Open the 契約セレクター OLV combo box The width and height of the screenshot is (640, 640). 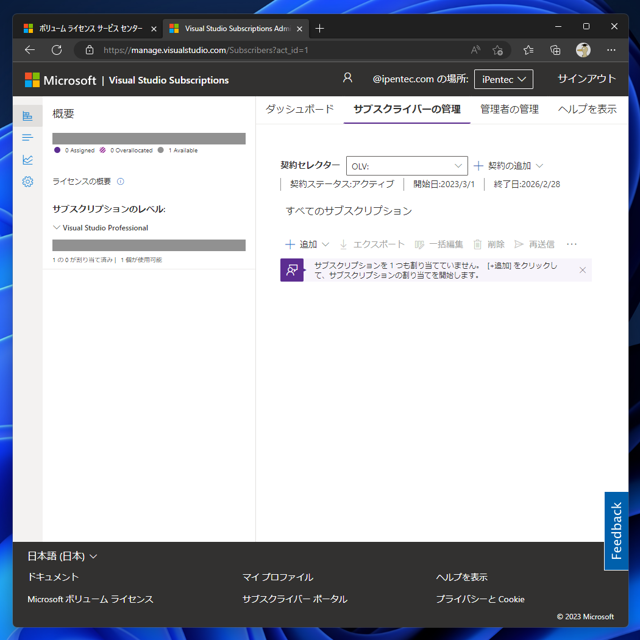tap(407, 166)
